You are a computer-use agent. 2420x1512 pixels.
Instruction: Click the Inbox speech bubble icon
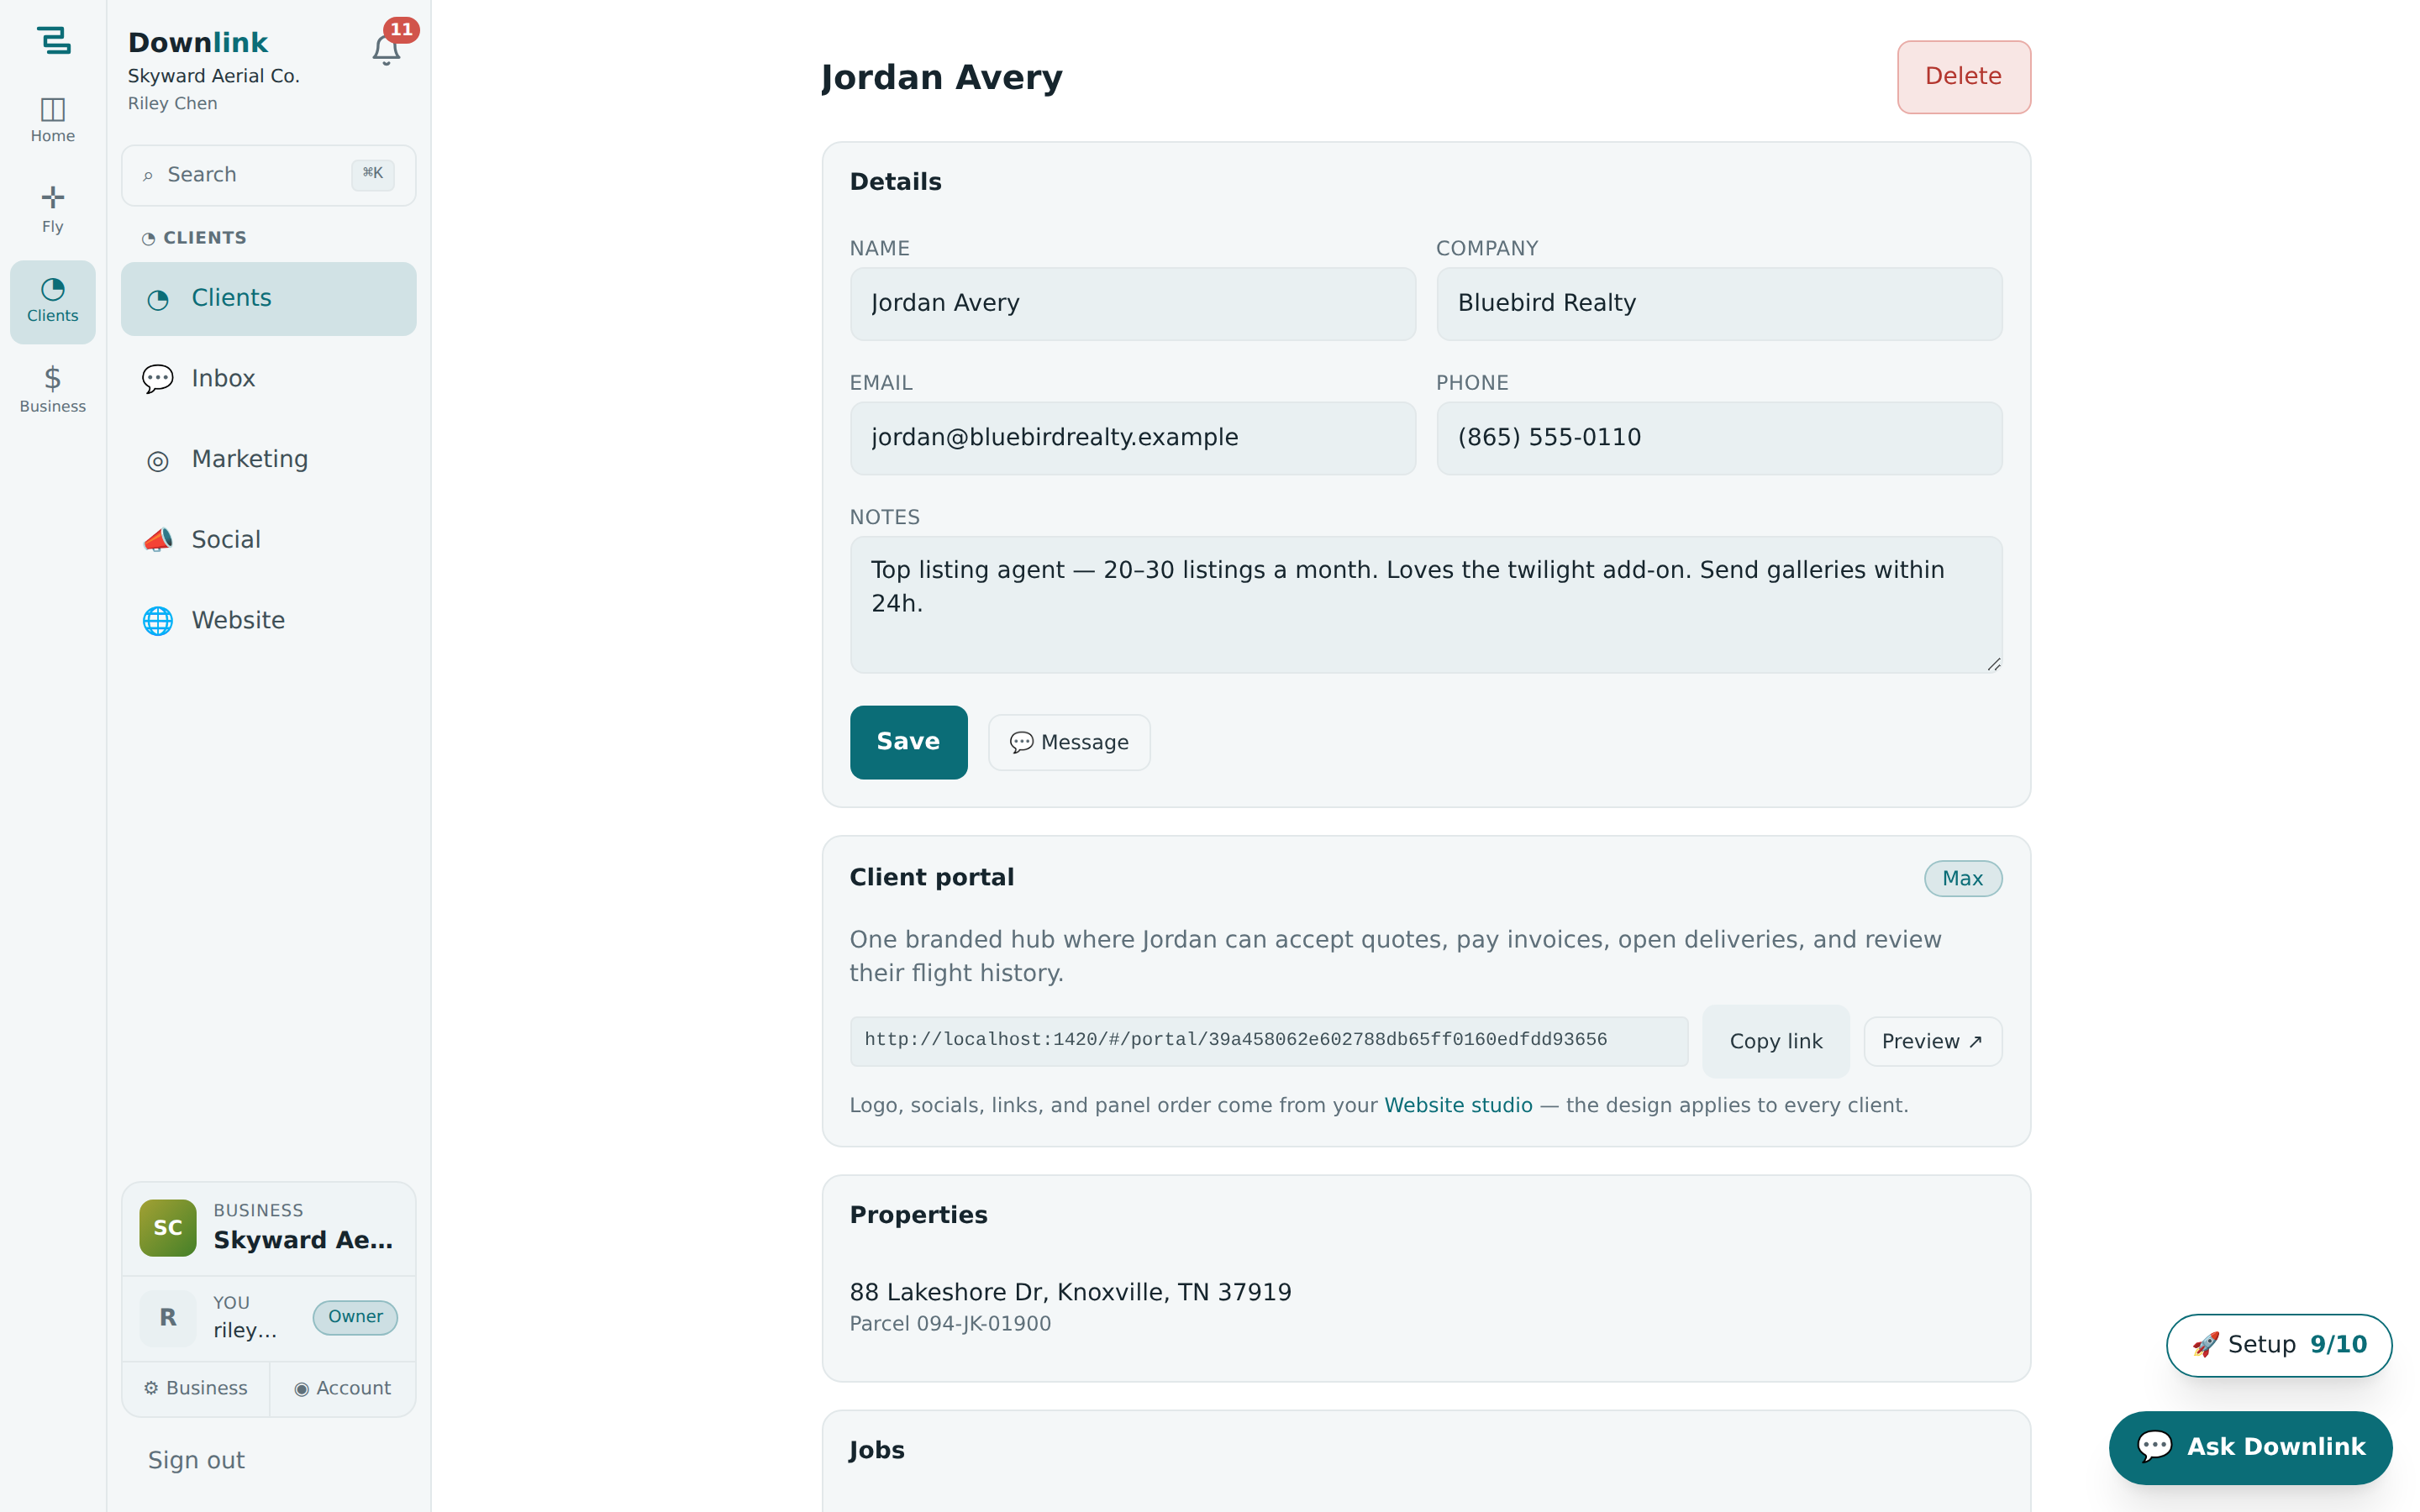click(x=157, y=379)
